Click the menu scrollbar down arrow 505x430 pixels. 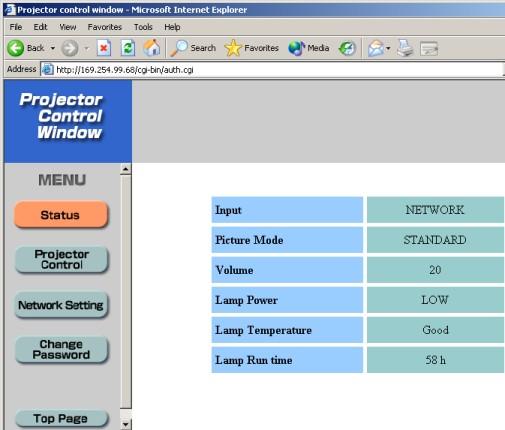click(x=126, y=424)
